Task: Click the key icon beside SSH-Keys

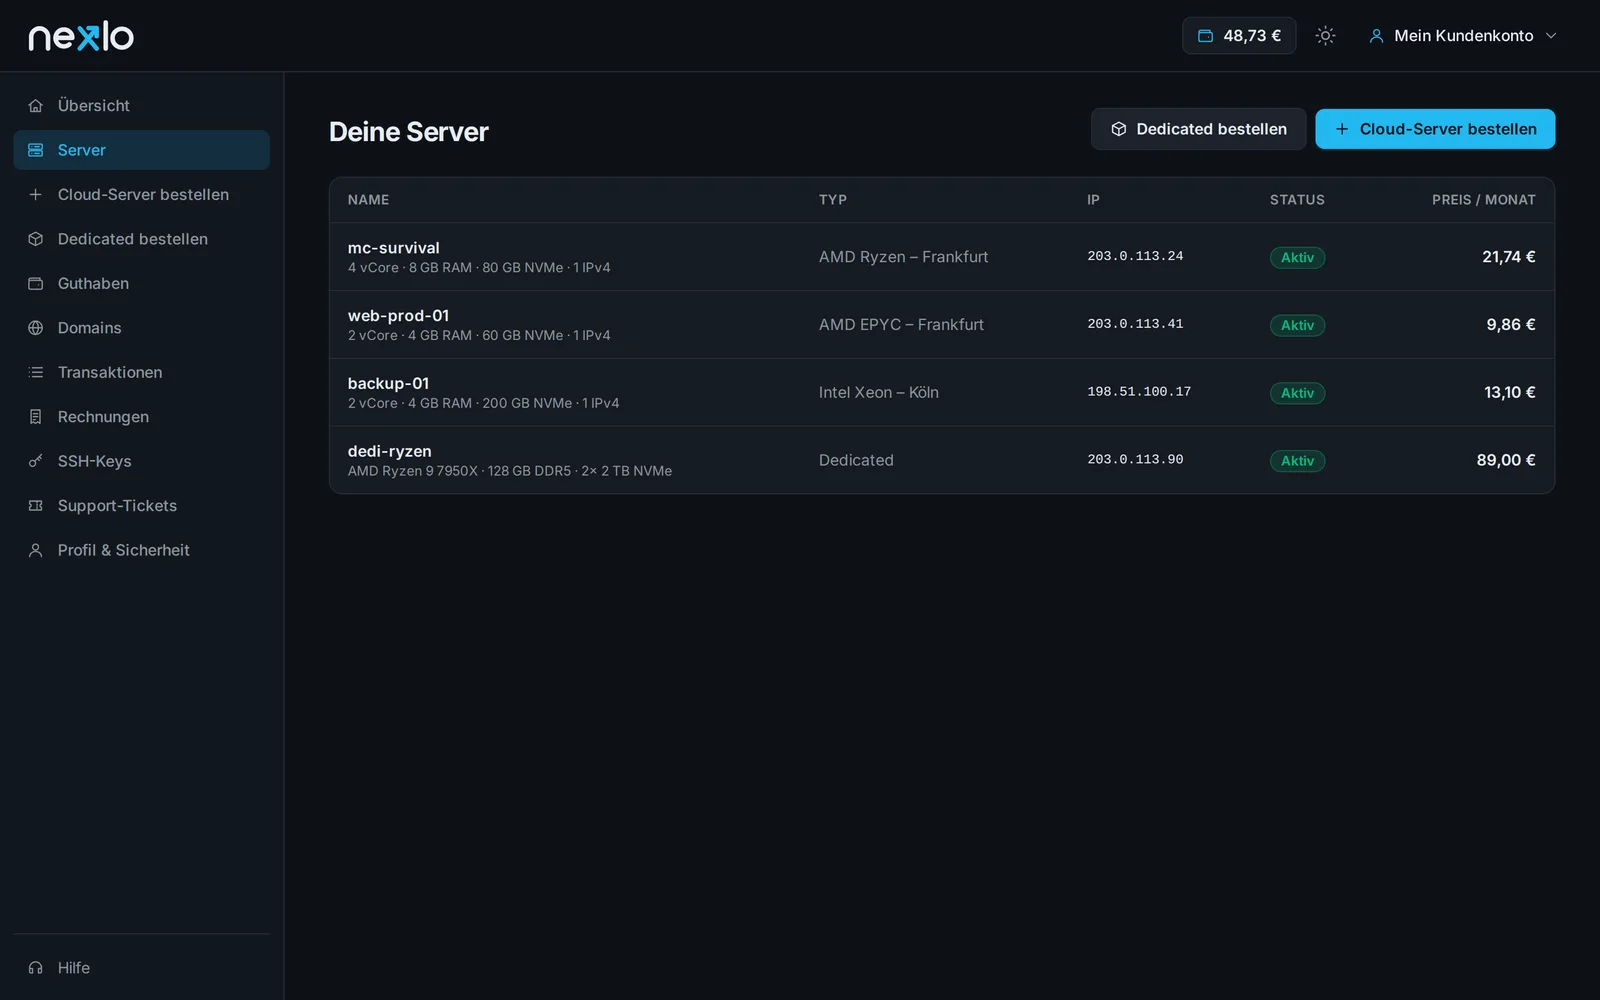Action: point(36,461)
